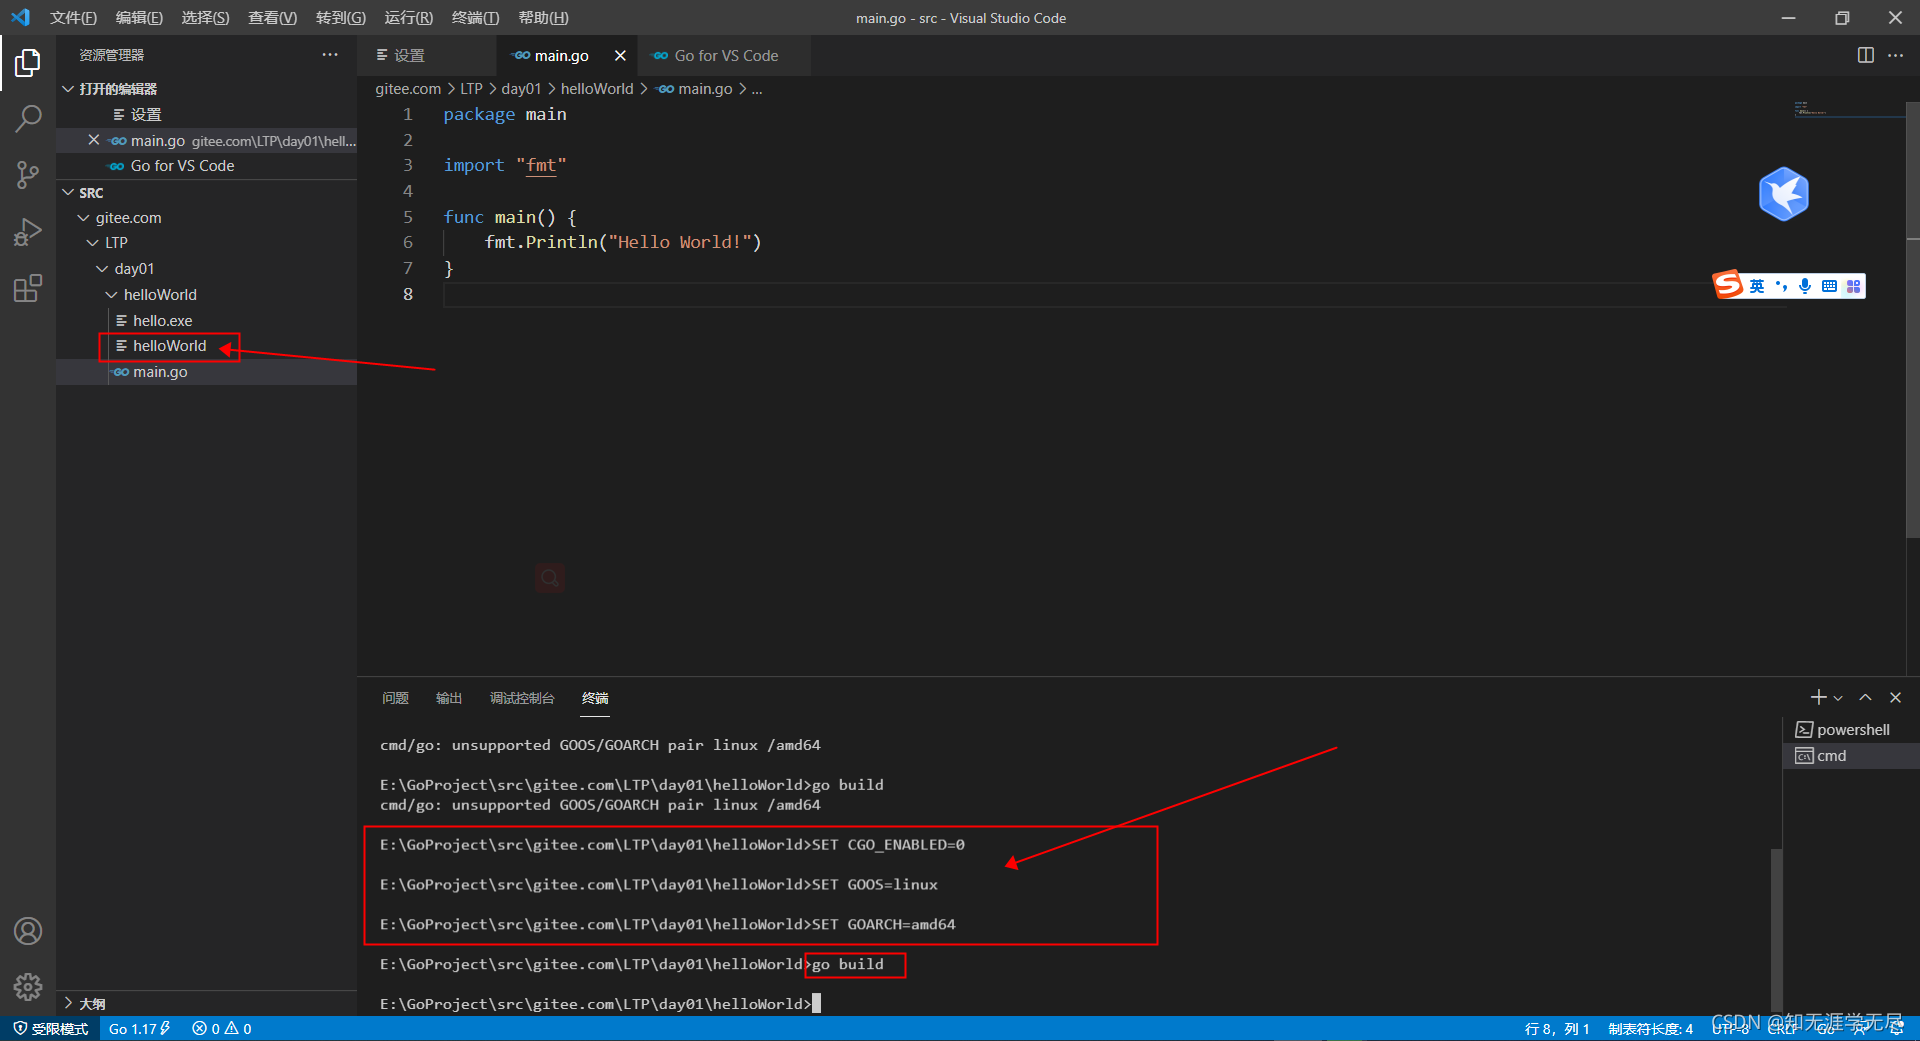Click the editor vertical scrollbar
Image resolution: width=1920 pixels, height=1041 pixels.
[1913, 320]
